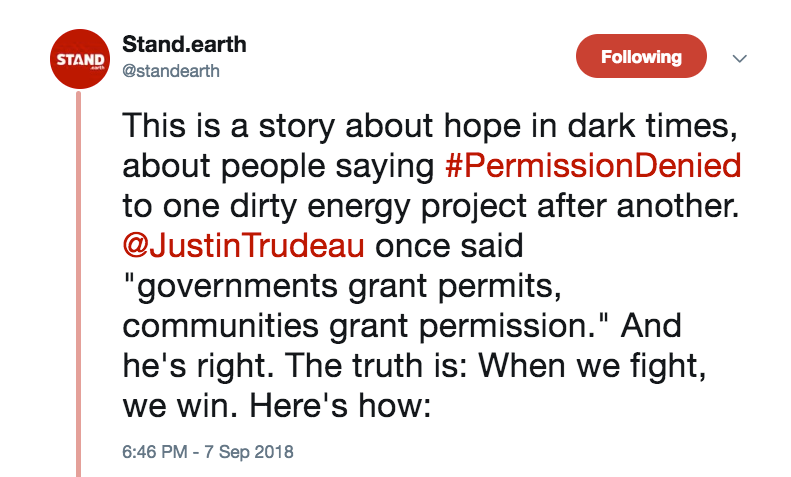Go to @JustinTrudeau's profile mention
The image size is (791, 477).
(x=243, y=246)
